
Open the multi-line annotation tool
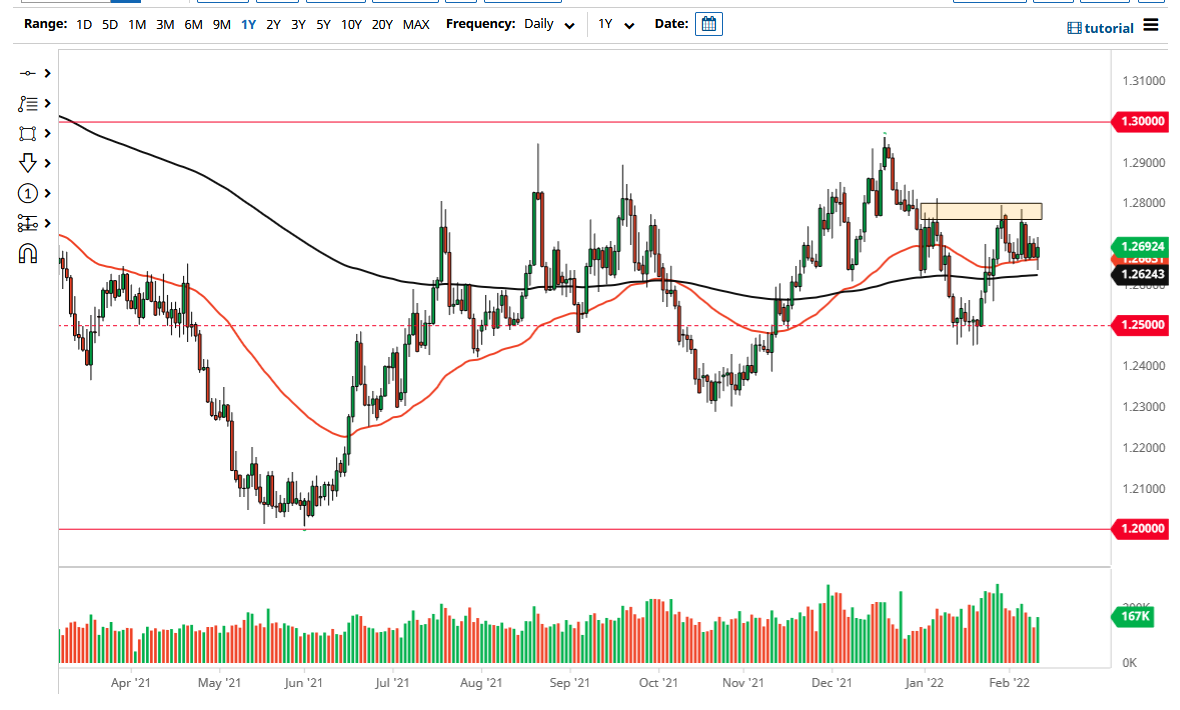[28, 103]
